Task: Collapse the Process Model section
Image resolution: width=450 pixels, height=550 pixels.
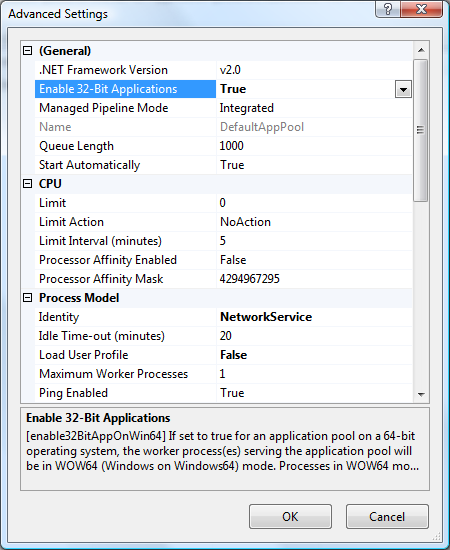Action: pyautogui.click(x=27, y=298)
